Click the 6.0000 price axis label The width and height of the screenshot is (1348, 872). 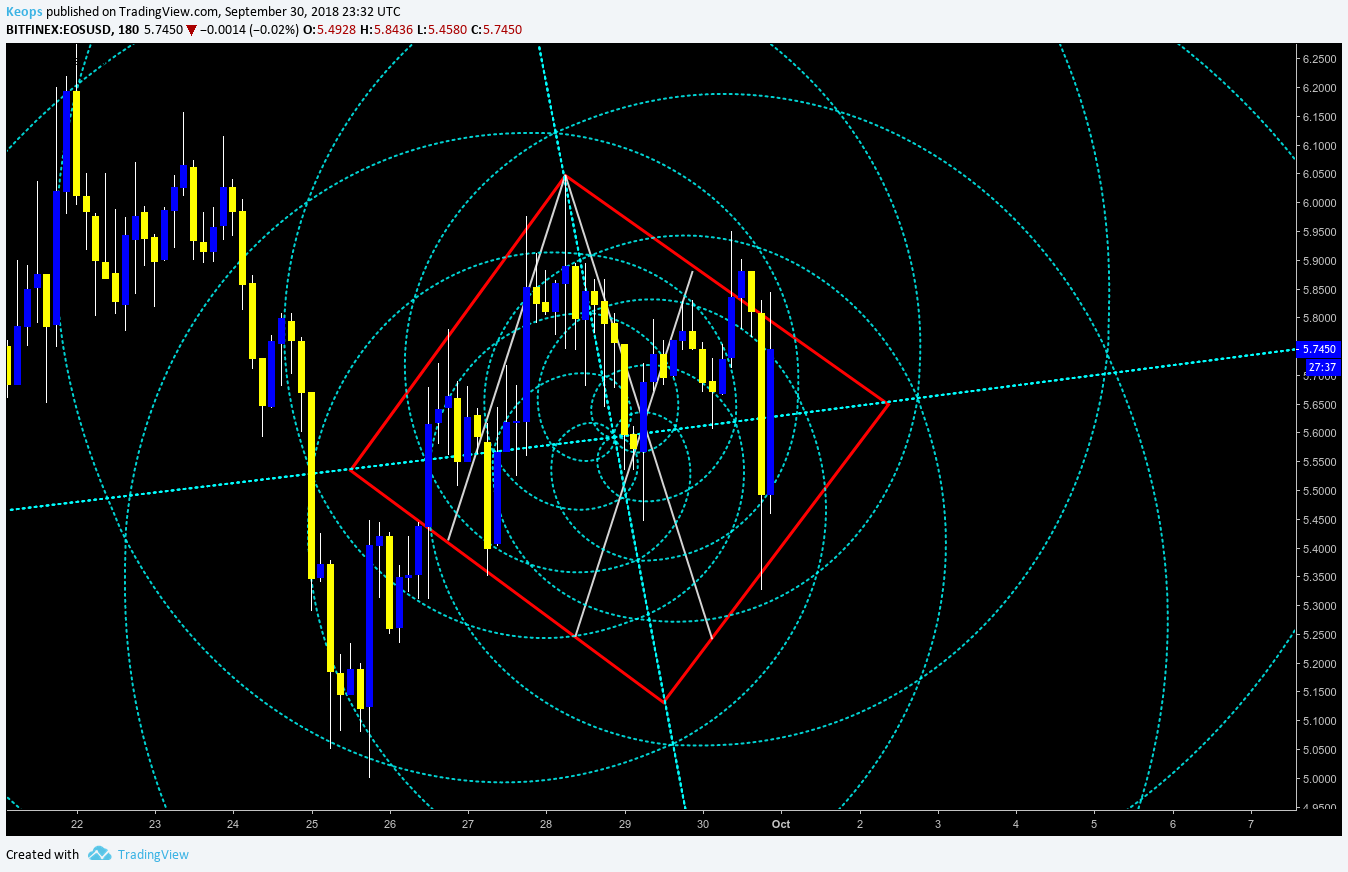(1319, 203)
